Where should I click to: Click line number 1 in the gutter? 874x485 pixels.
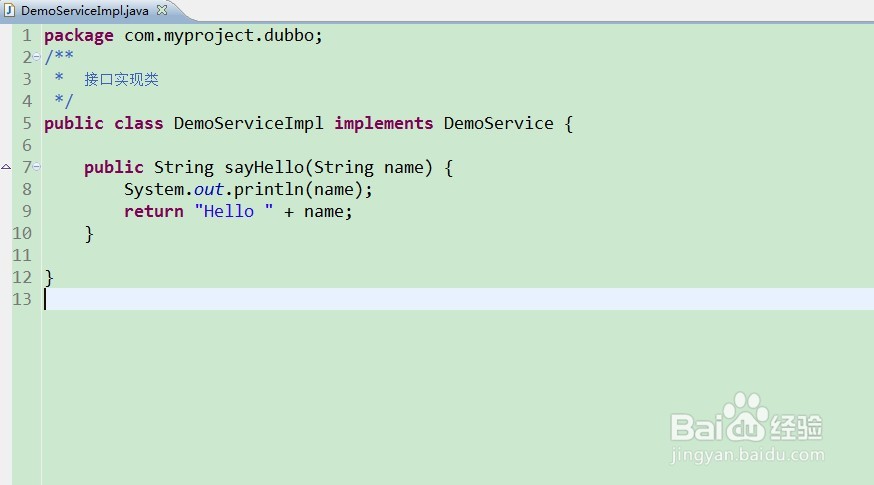(27, 35)
